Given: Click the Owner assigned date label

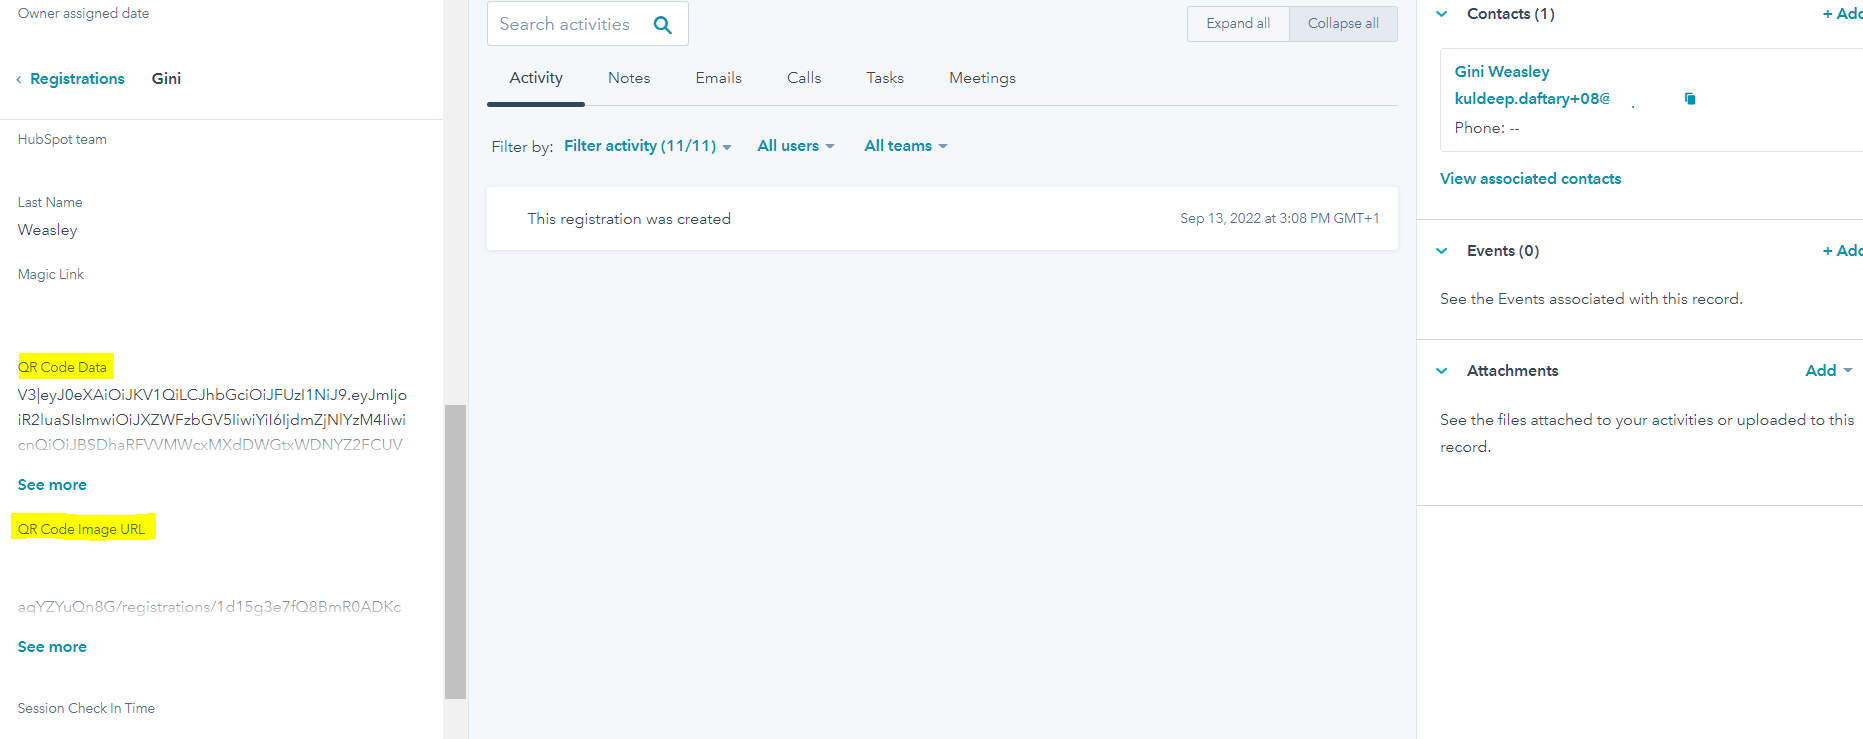Looking at the screenshot, I should pyautogui.click(x=83, y=13).
